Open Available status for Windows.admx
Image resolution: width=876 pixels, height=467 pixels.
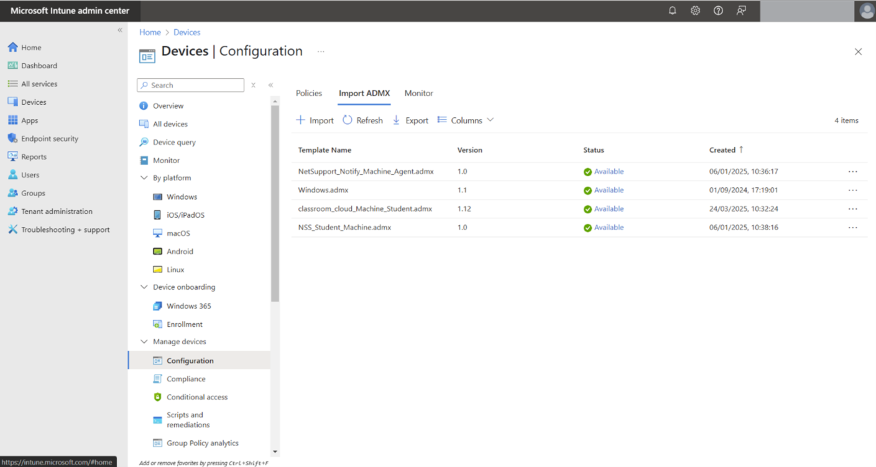point(608,190)
